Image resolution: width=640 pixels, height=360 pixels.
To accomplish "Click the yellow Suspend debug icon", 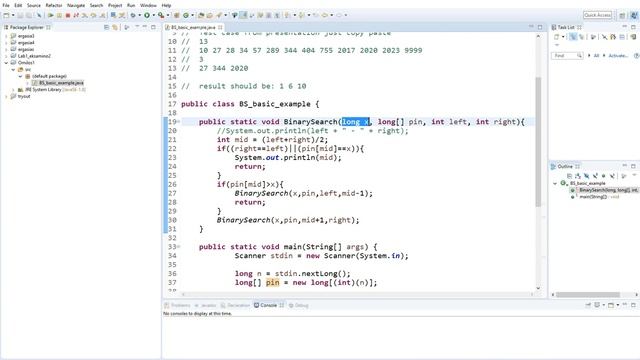I will pos(59,15).
